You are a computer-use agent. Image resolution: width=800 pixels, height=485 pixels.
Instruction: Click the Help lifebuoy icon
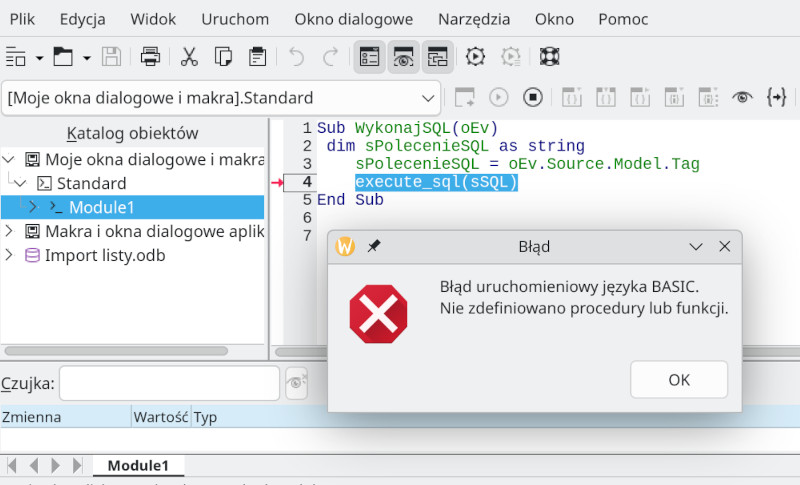549,57
